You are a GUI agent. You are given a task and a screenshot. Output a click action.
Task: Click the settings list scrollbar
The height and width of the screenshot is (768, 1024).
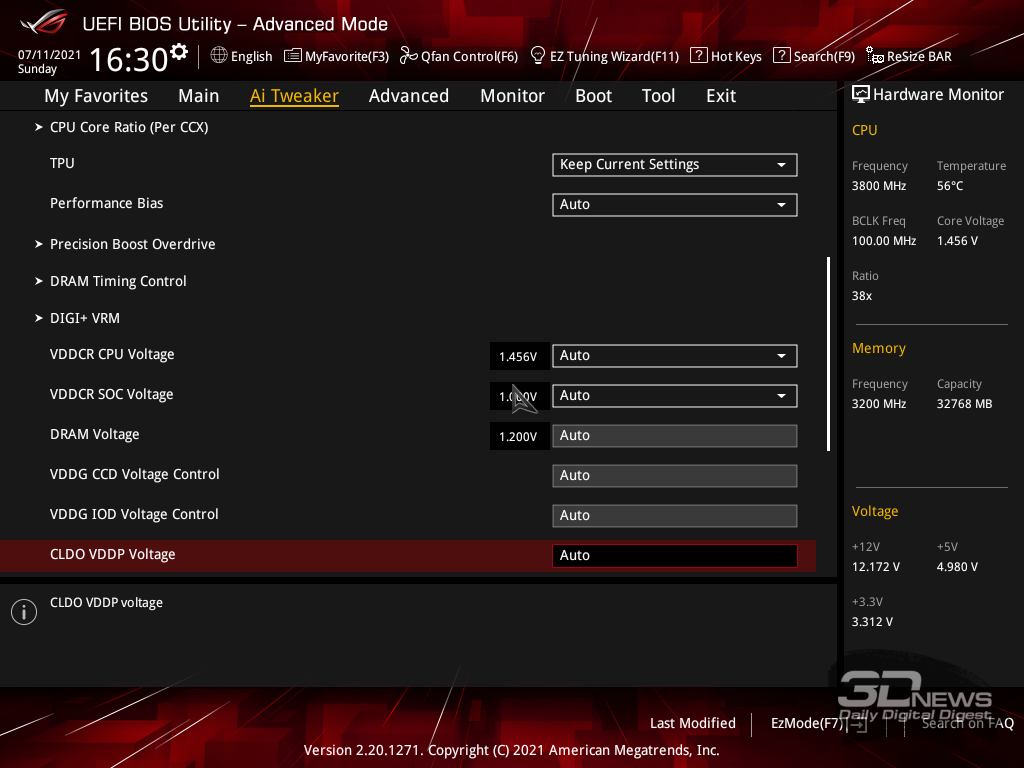[x=828, y=353]
